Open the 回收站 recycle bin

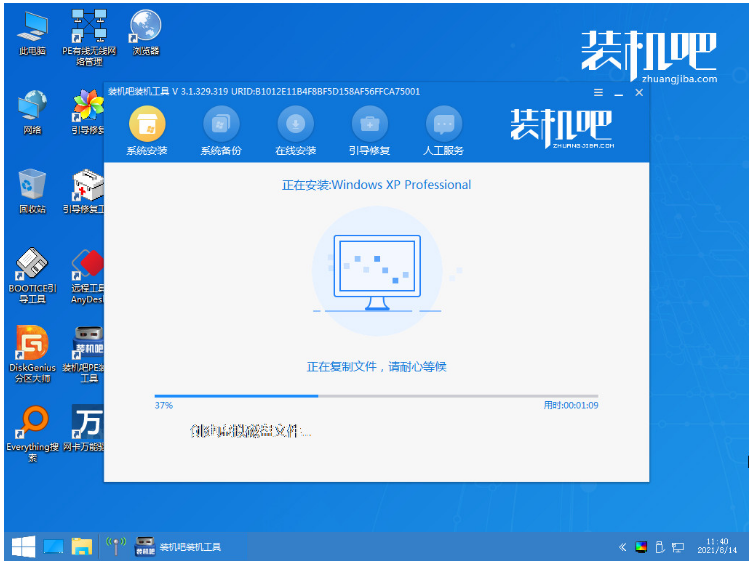pyautogui.click(x=33, y=191)
